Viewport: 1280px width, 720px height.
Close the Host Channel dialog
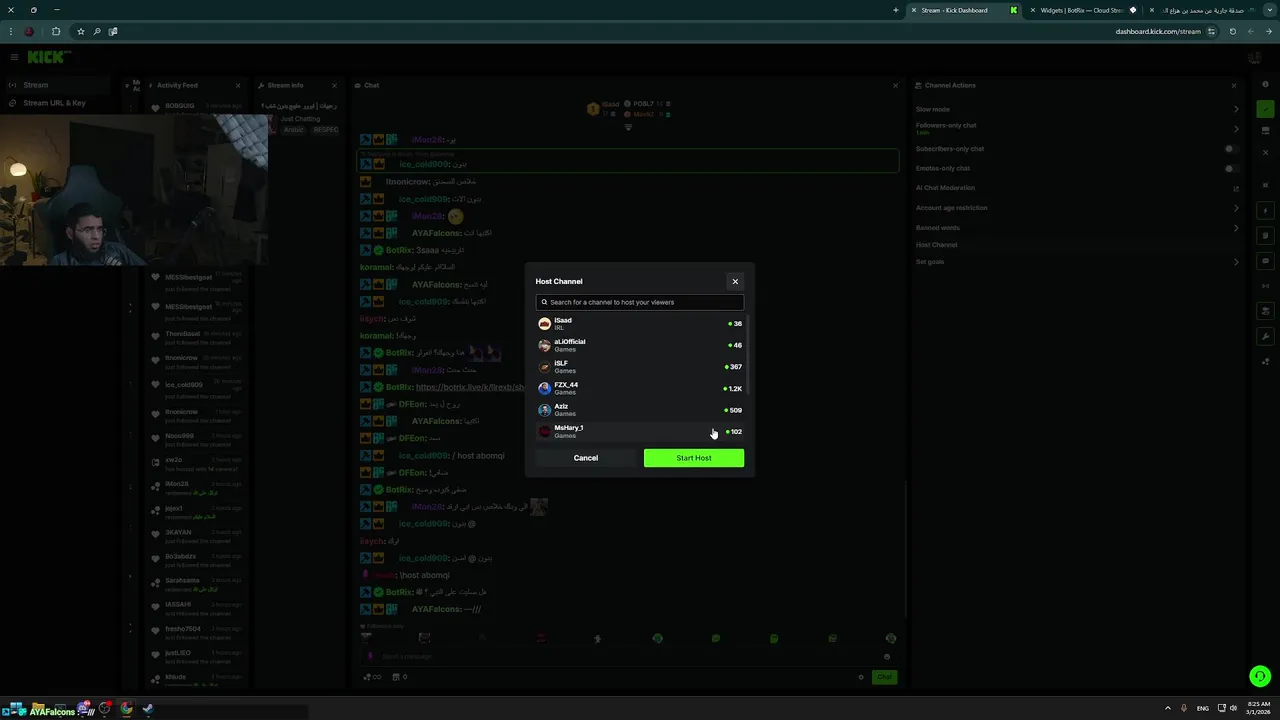coord(735,281)
